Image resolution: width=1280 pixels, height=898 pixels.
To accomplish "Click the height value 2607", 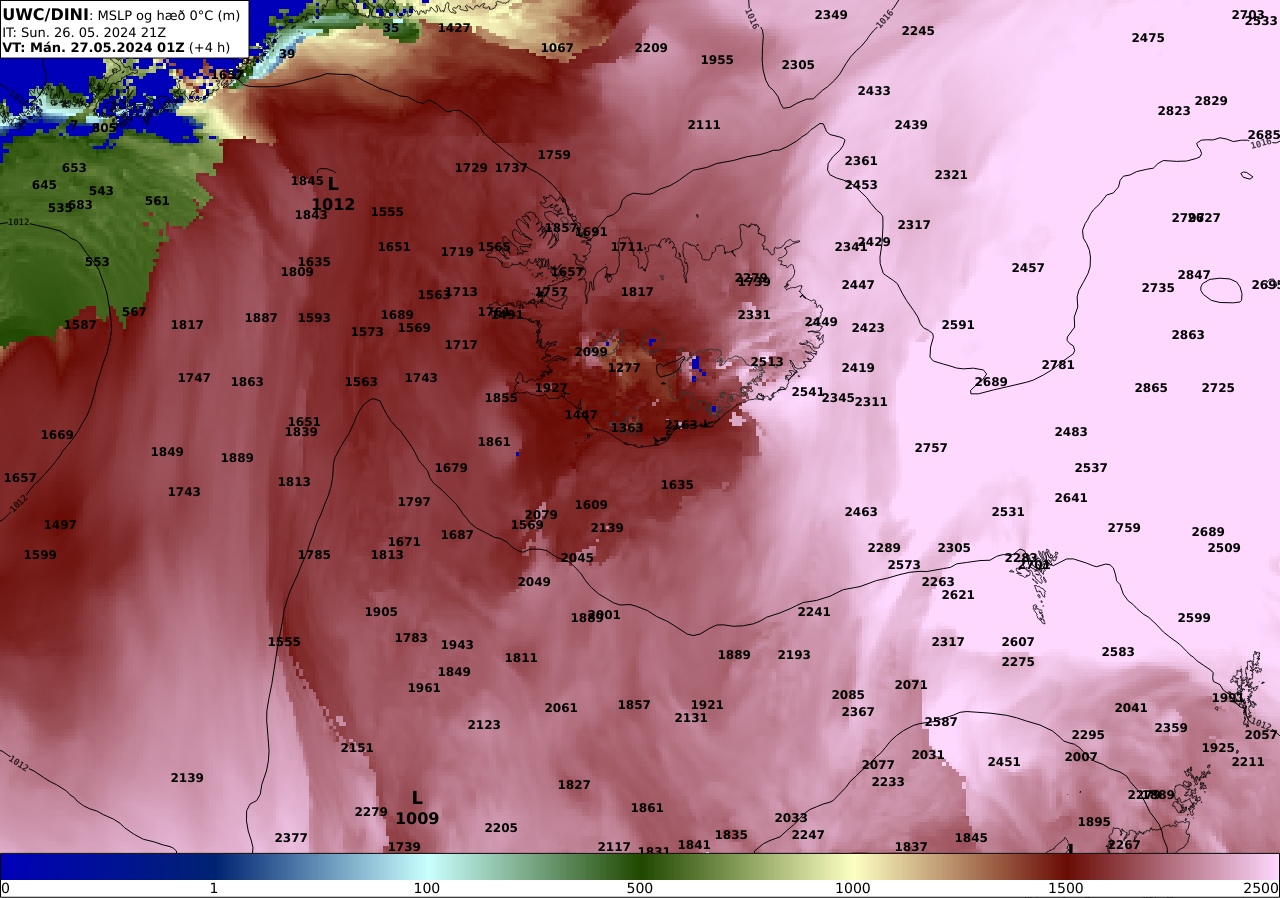I will pos(1018,642).
